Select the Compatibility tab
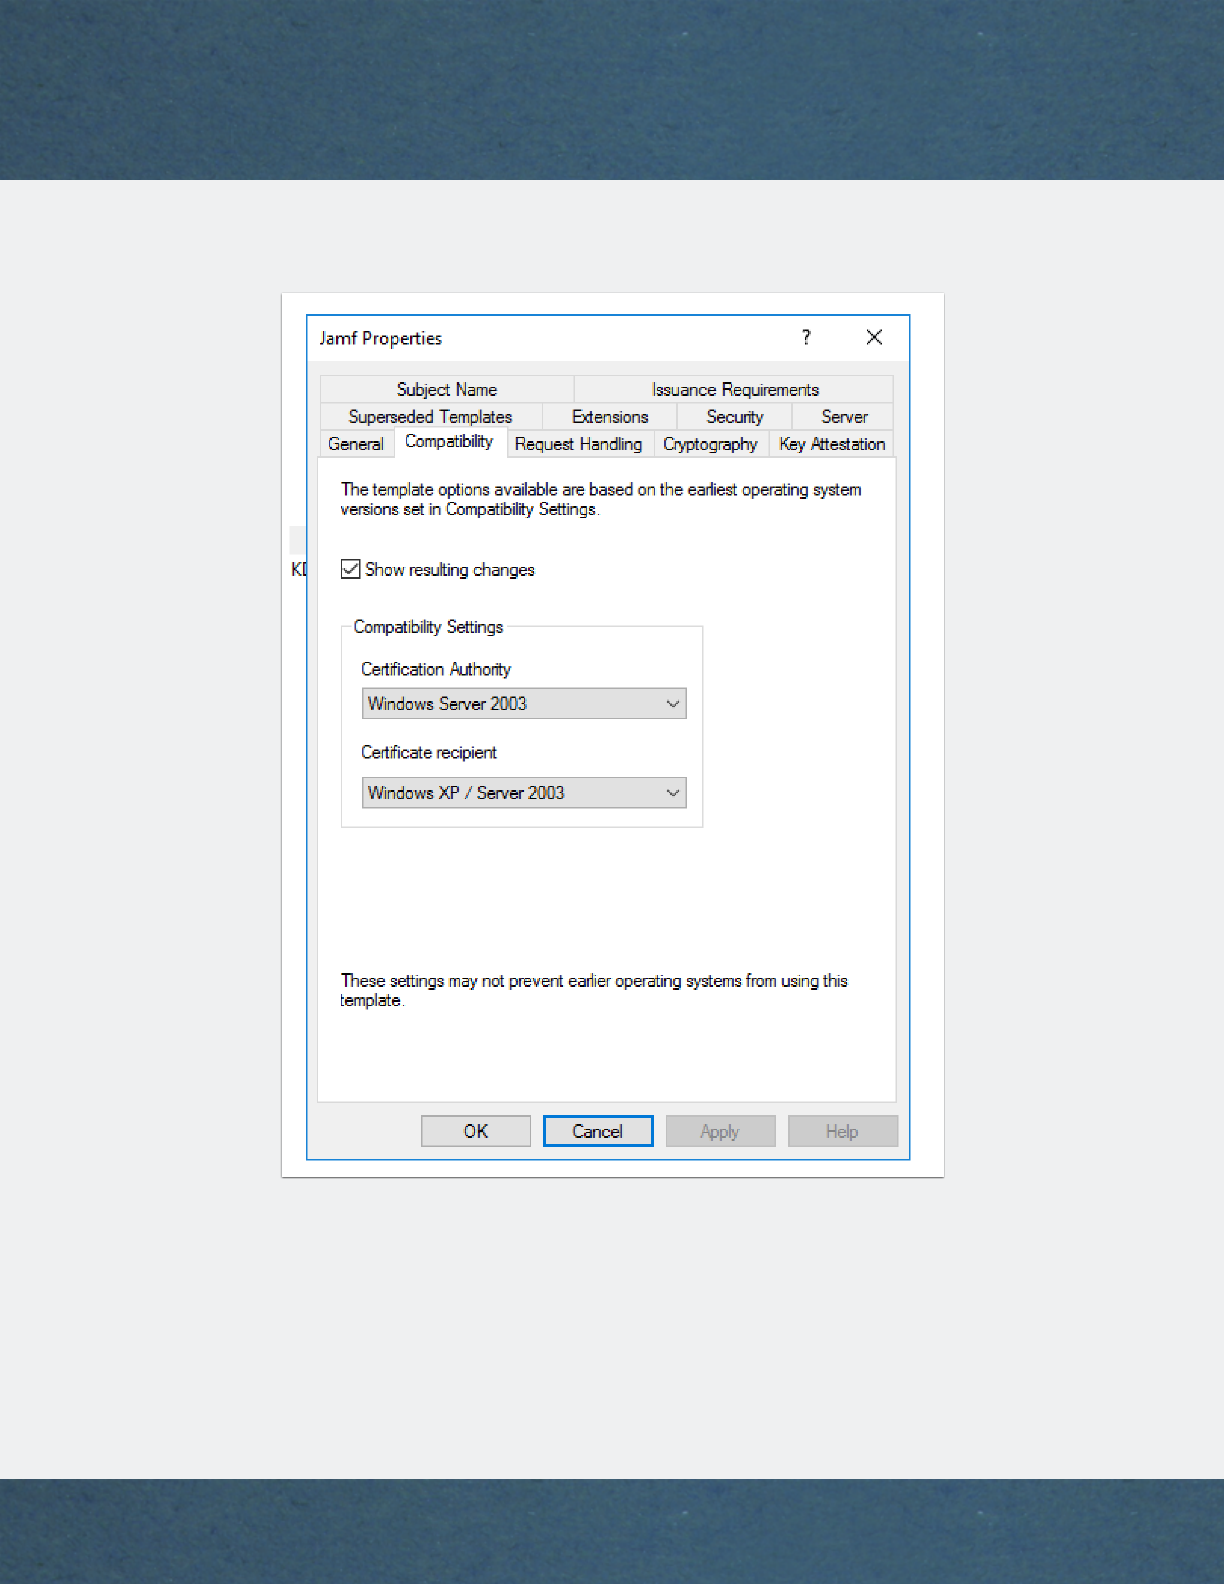The height and width of the screenshot is (1584, 1224). pos(449,441)
